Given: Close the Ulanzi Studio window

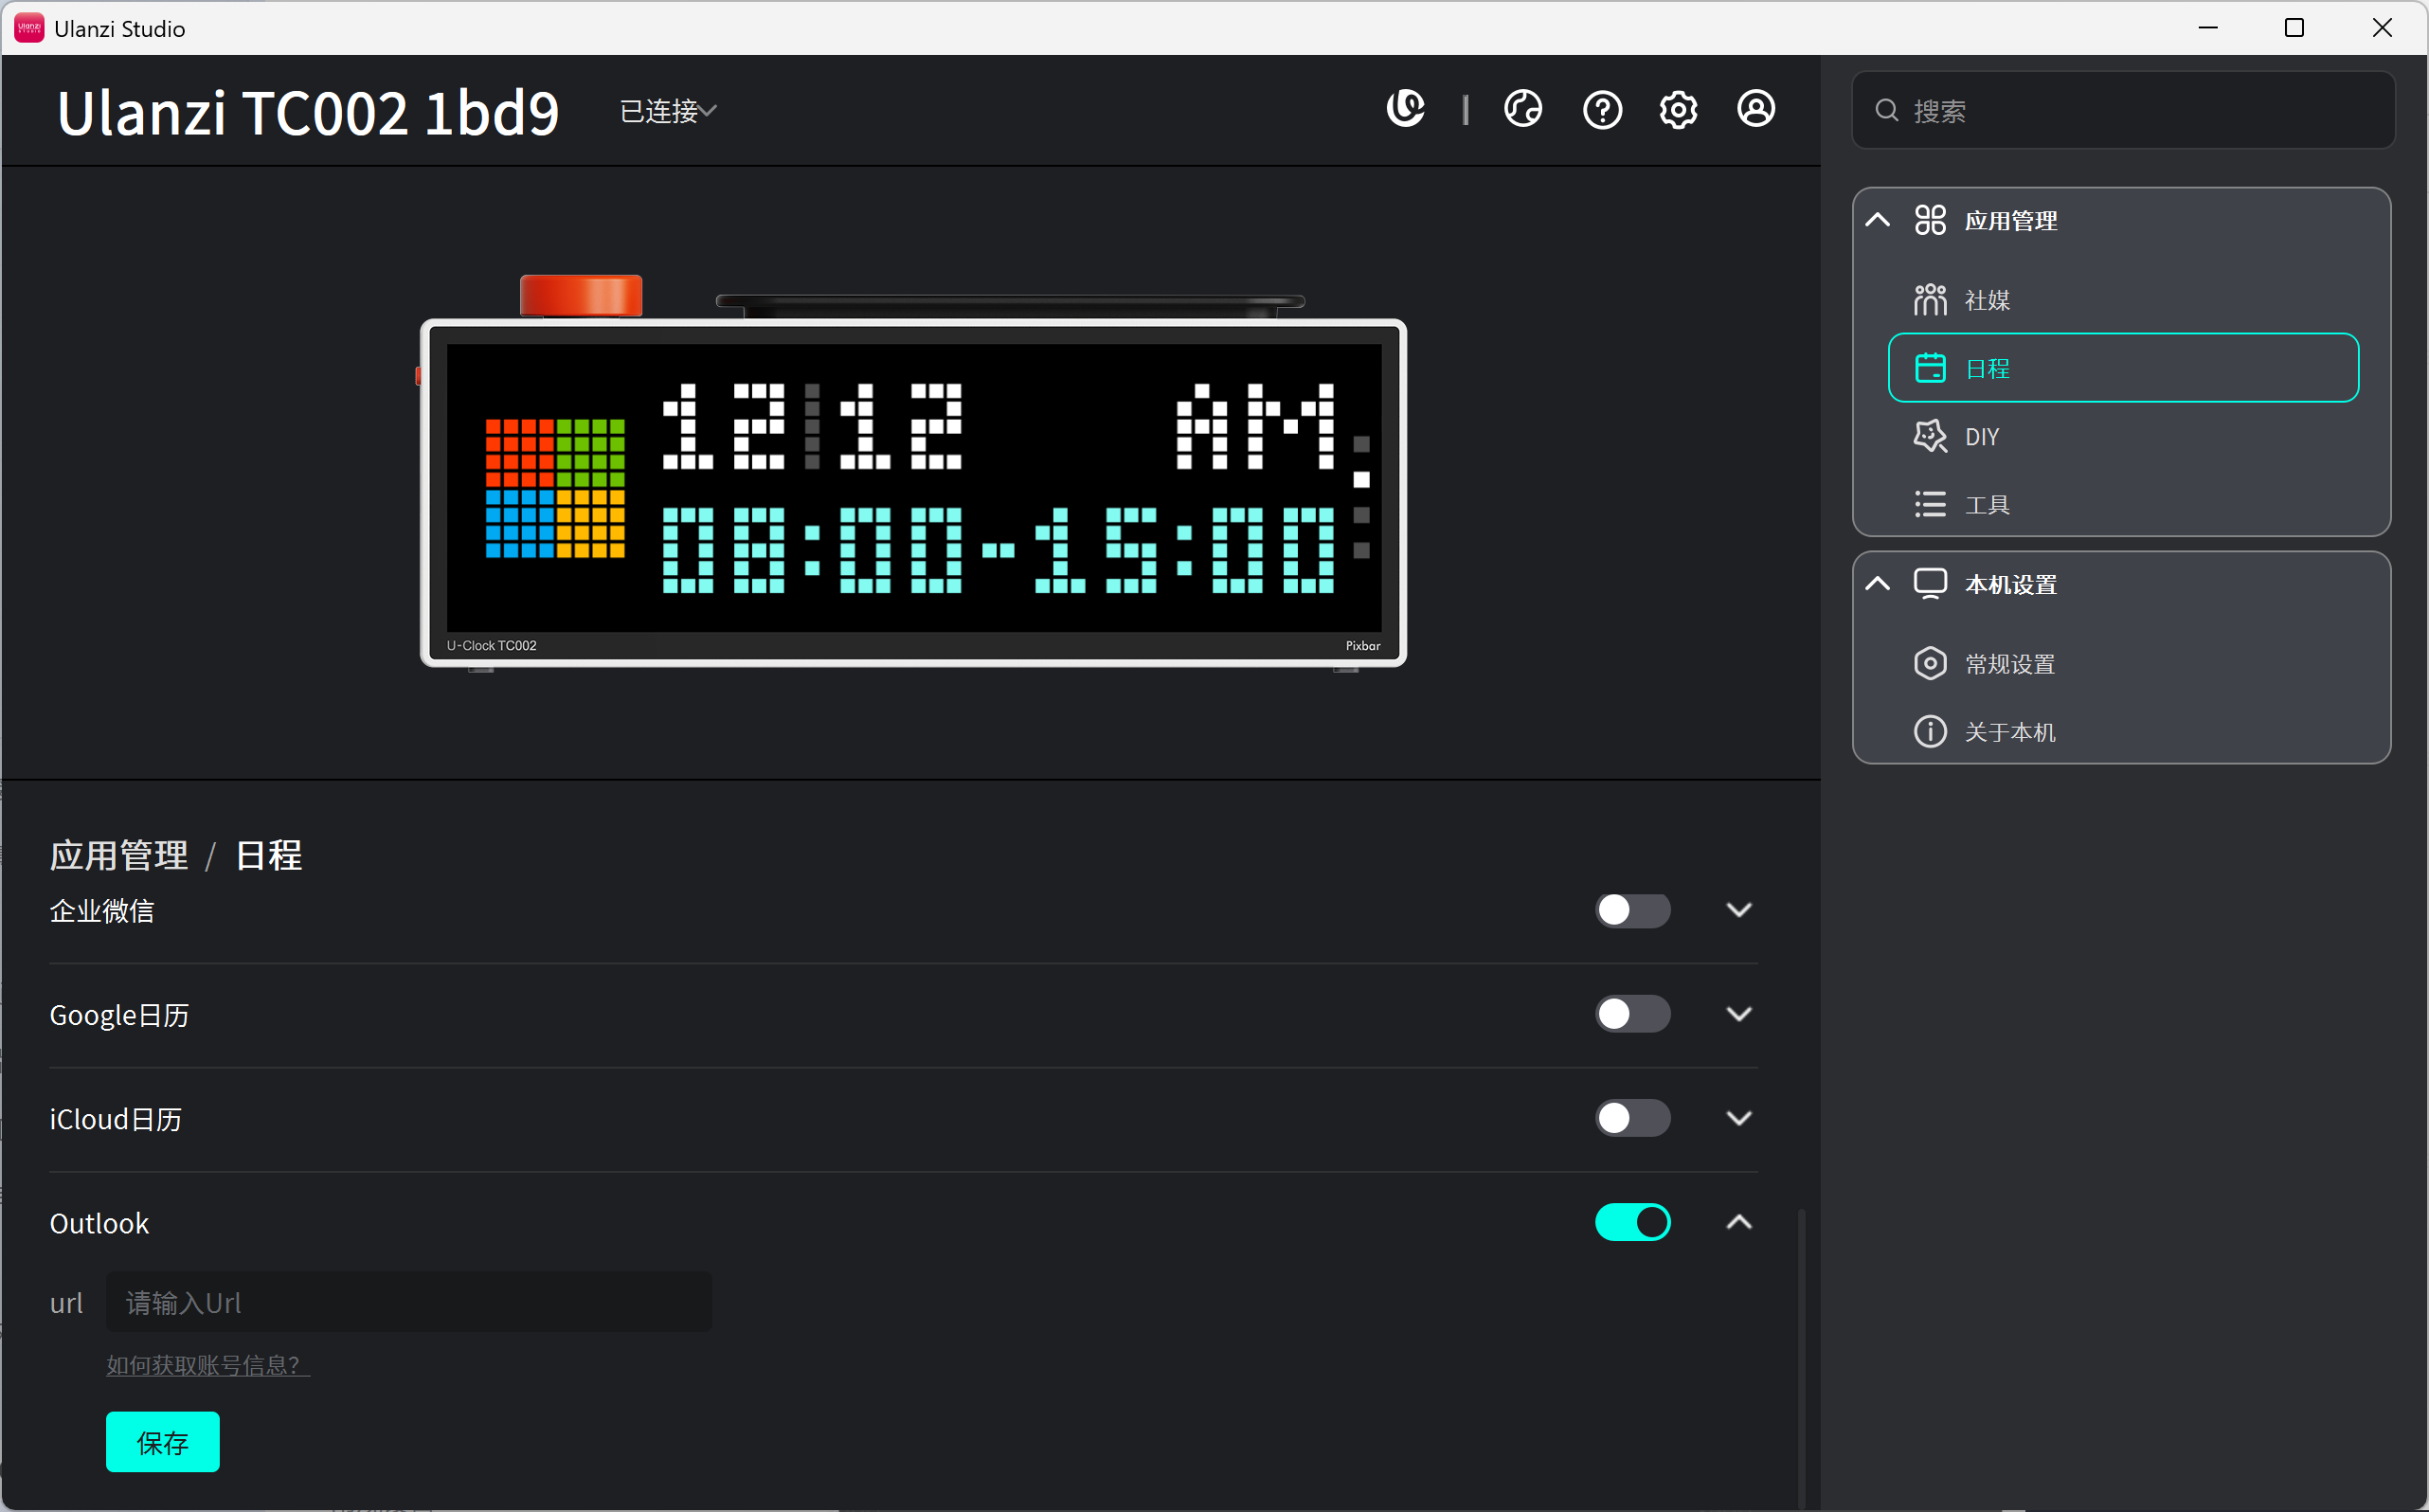Looking at the screenshot, I should coord(2382,28).
